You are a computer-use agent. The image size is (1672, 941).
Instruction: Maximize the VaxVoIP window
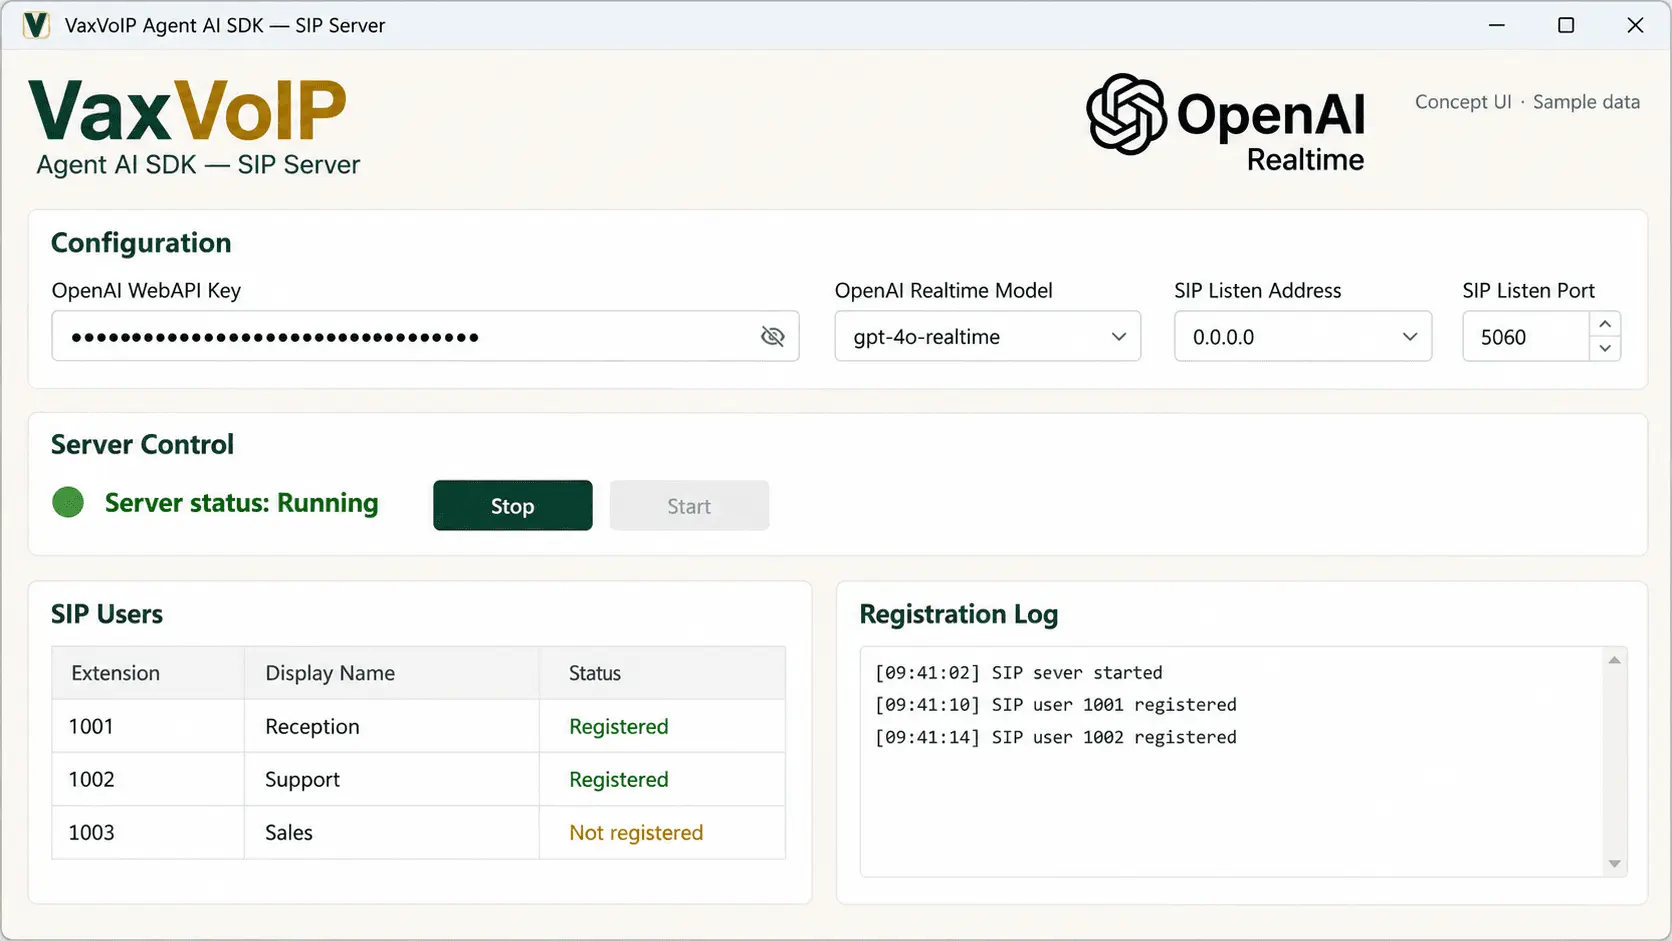[1566, 25]
